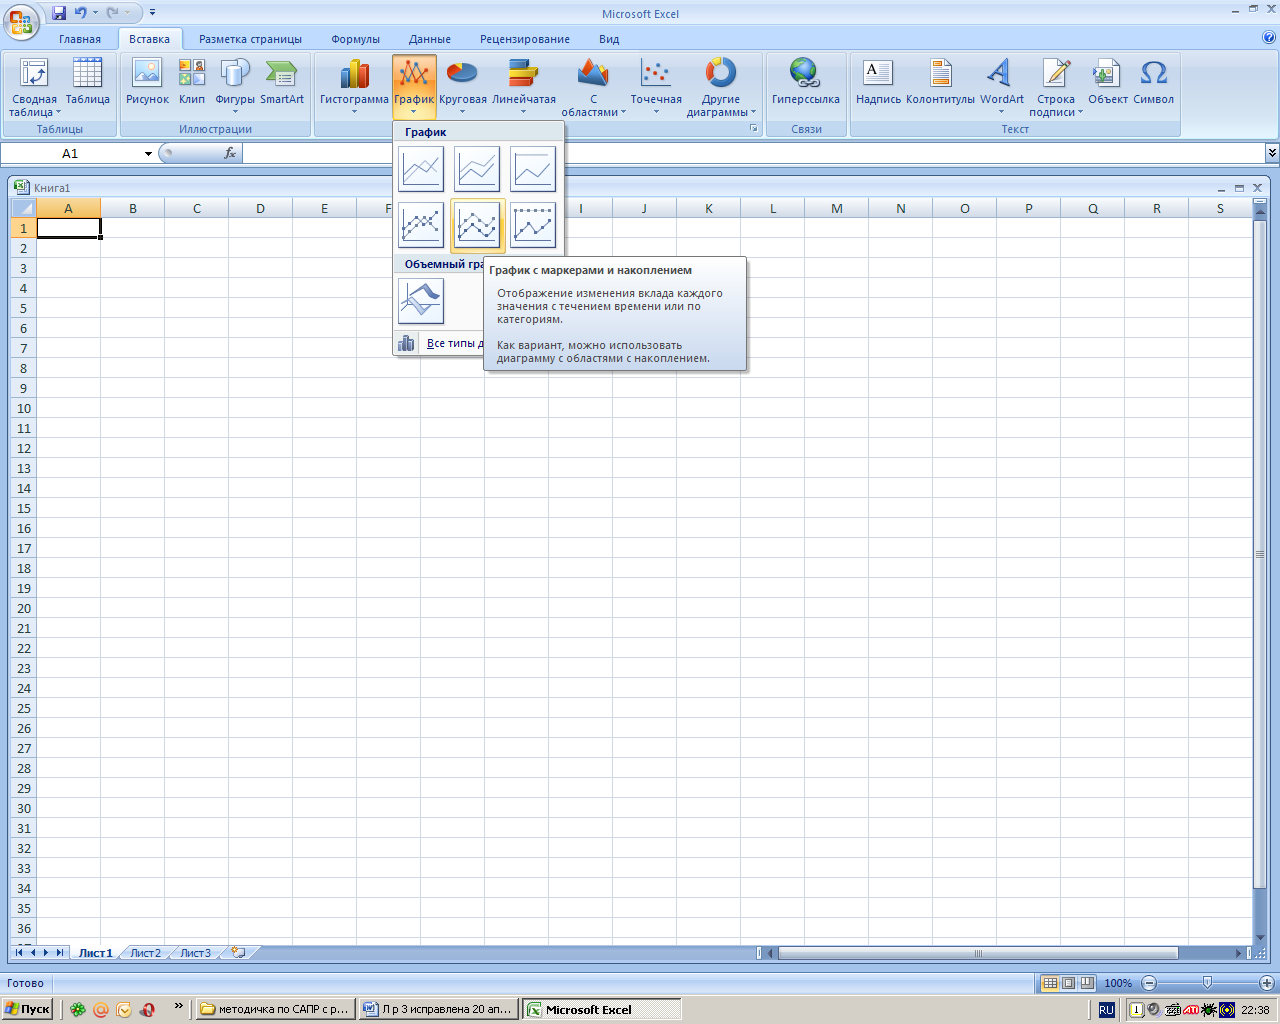Viewport: 1280px width, 1024px height.
Task: Insert a Гиперссылка hyperlink
Action: [805, 82]
